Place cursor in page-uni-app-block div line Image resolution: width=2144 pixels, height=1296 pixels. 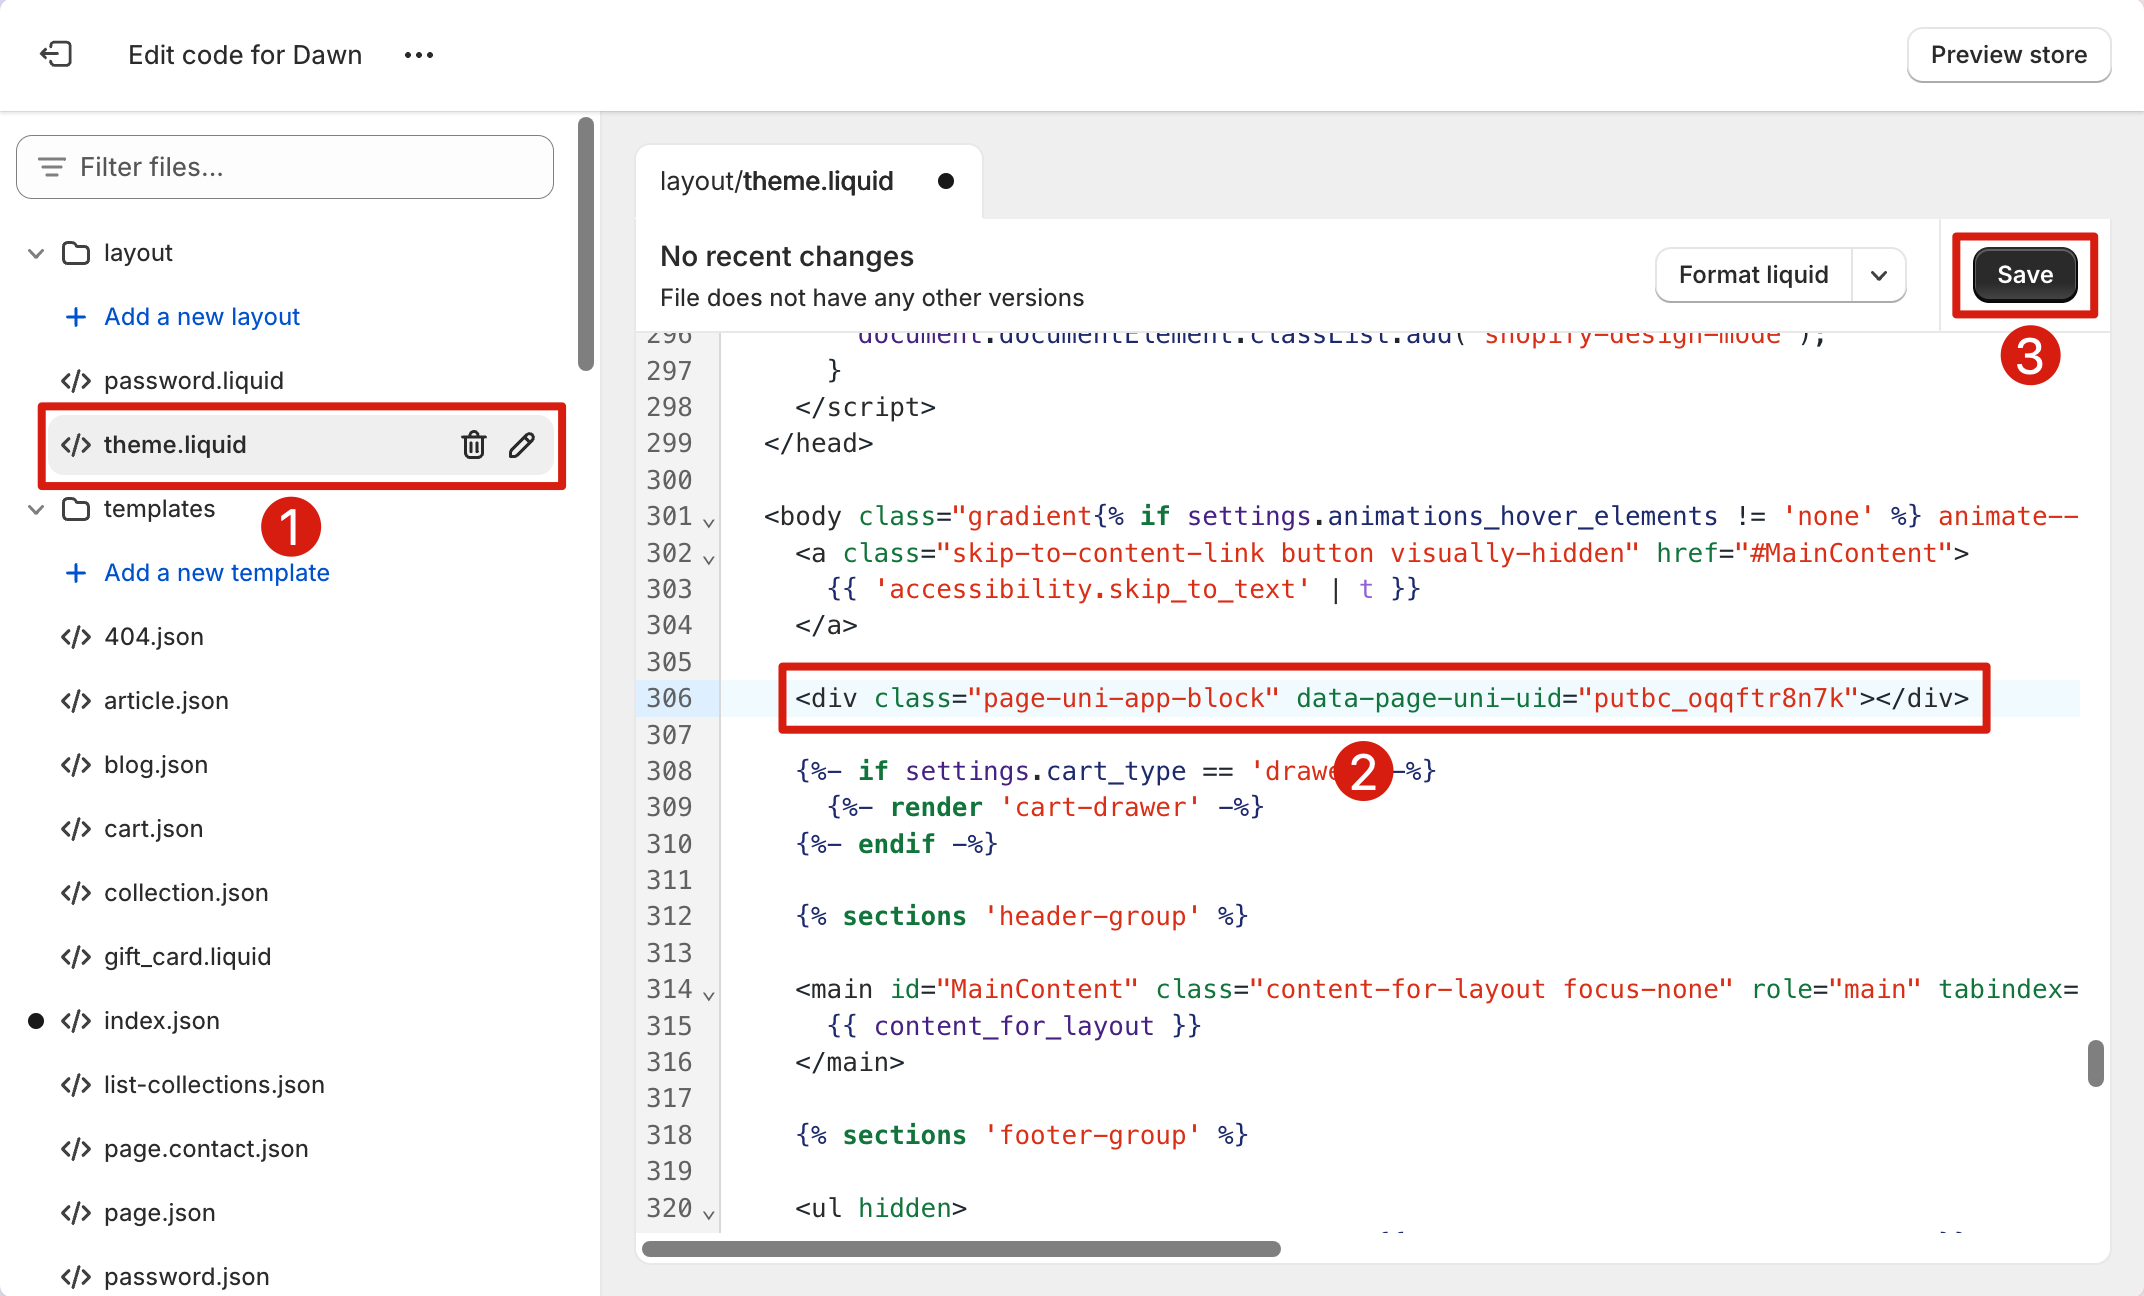1382,698
